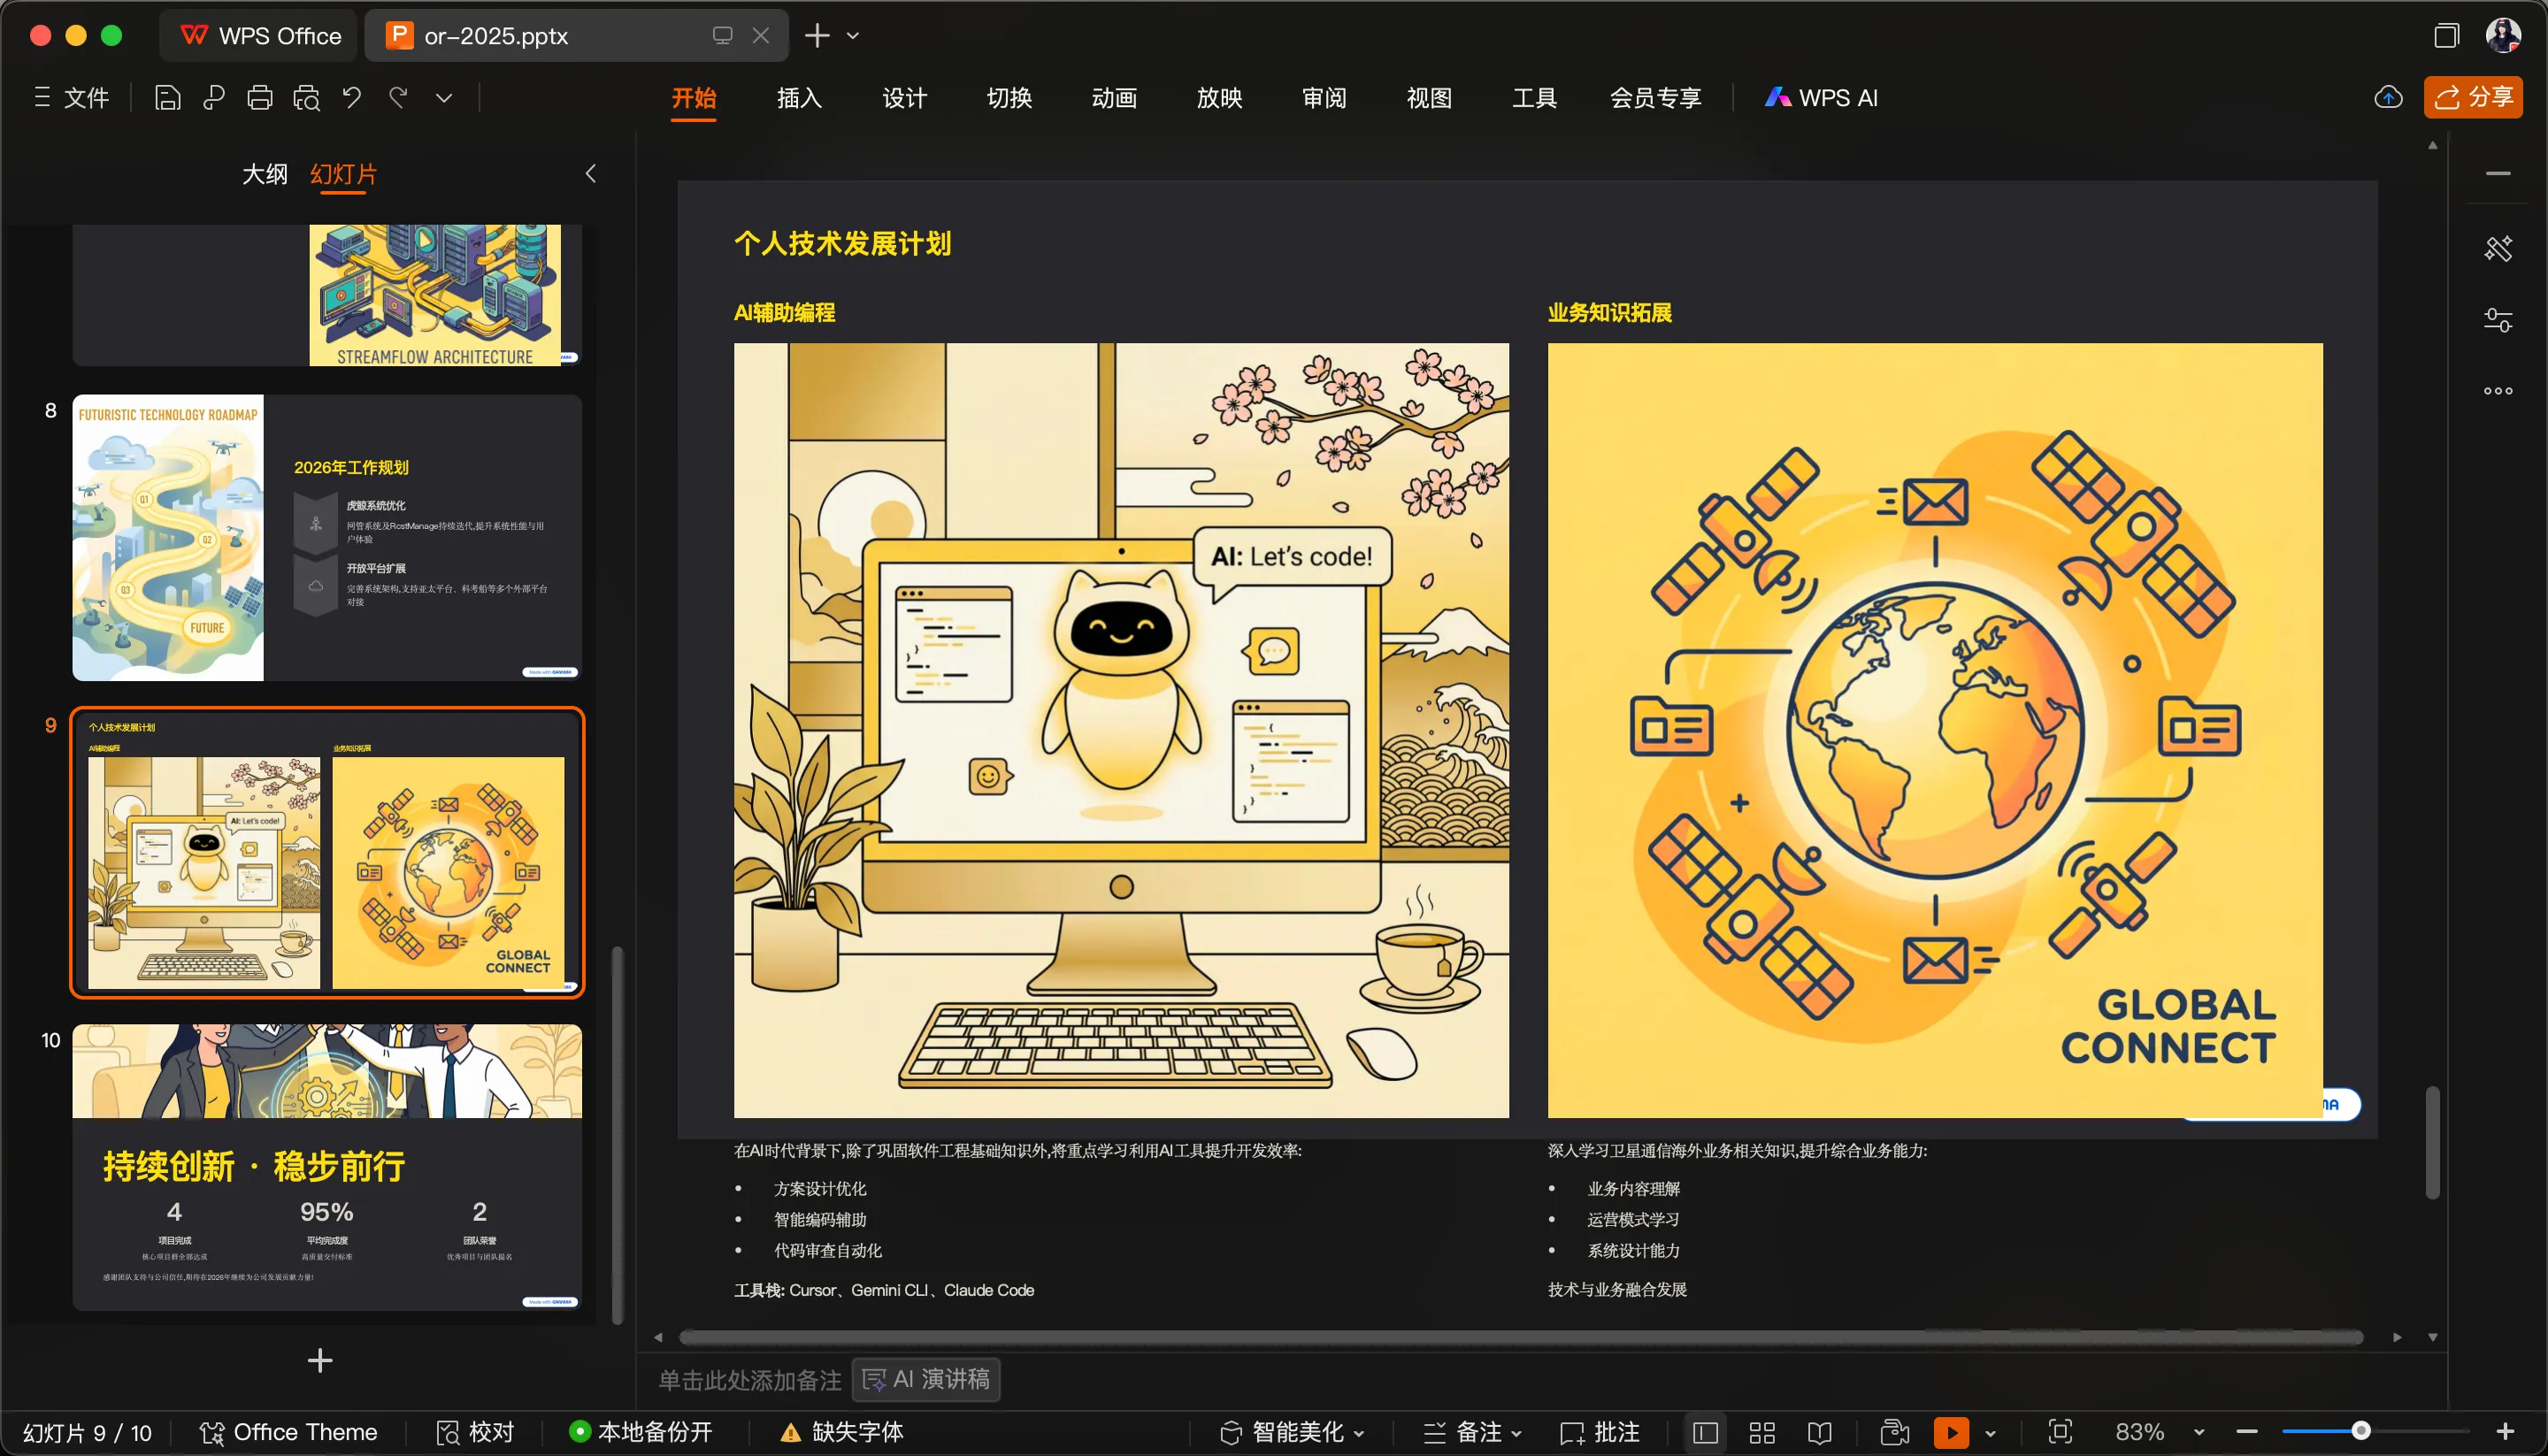Click the orange 分享 share button
This screenshot has width=2548, height=1456.
pos(2473,97)
